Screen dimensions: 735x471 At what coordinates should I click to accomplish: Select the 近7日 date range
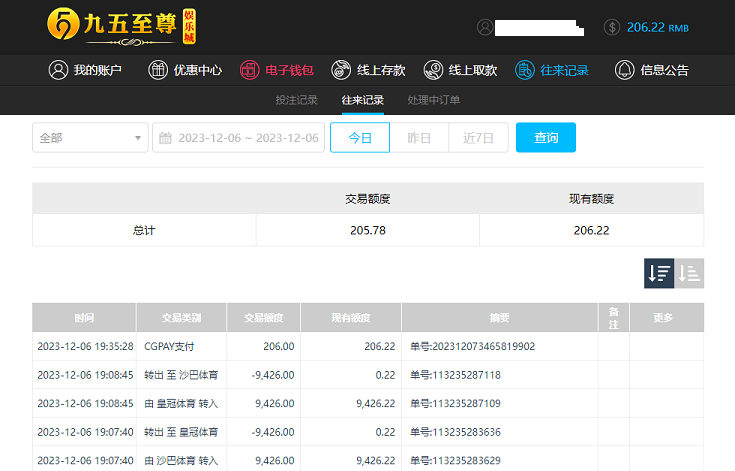tap(478, 138)
